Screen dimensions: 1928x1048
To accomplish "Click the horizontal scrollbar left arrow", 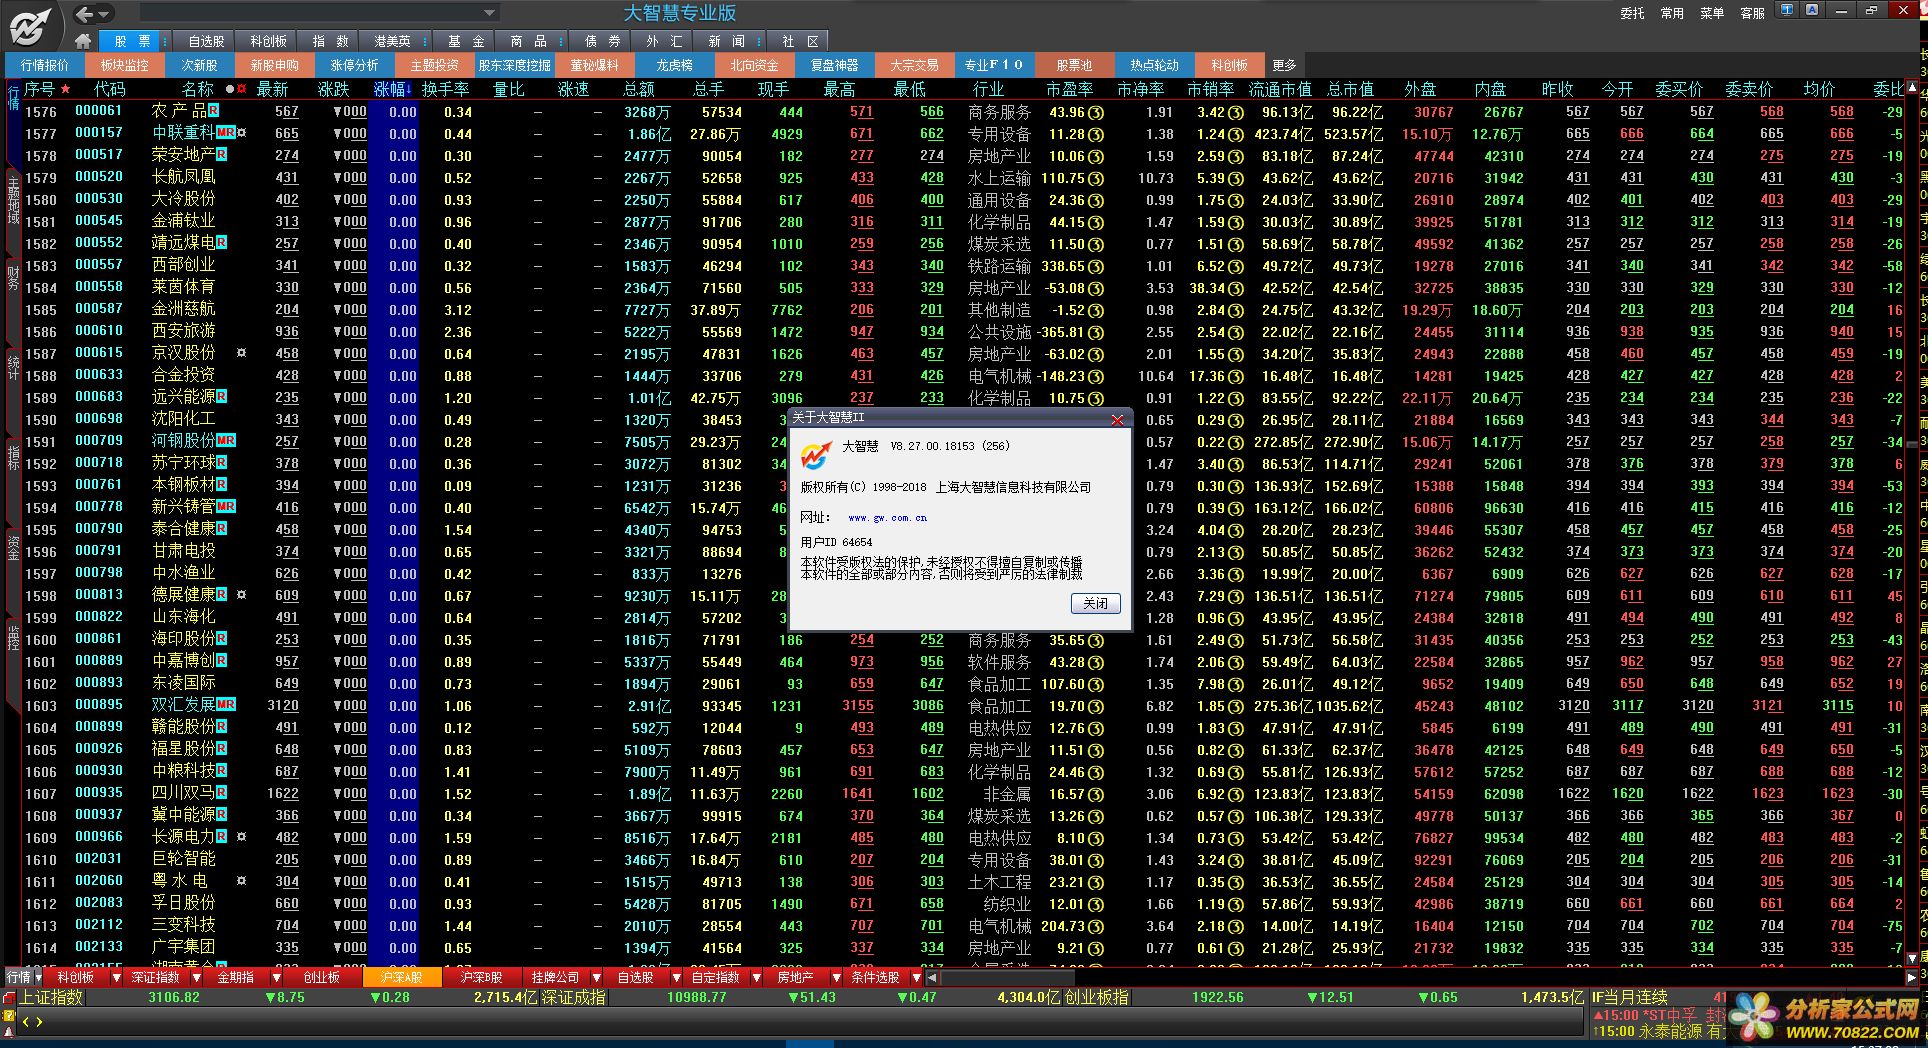I will [932, 977].
